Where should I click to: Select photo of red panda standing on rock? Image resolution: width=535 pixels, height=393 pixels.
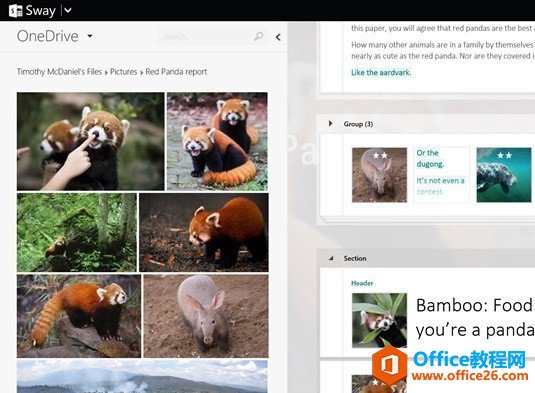[x=79, y=316]
